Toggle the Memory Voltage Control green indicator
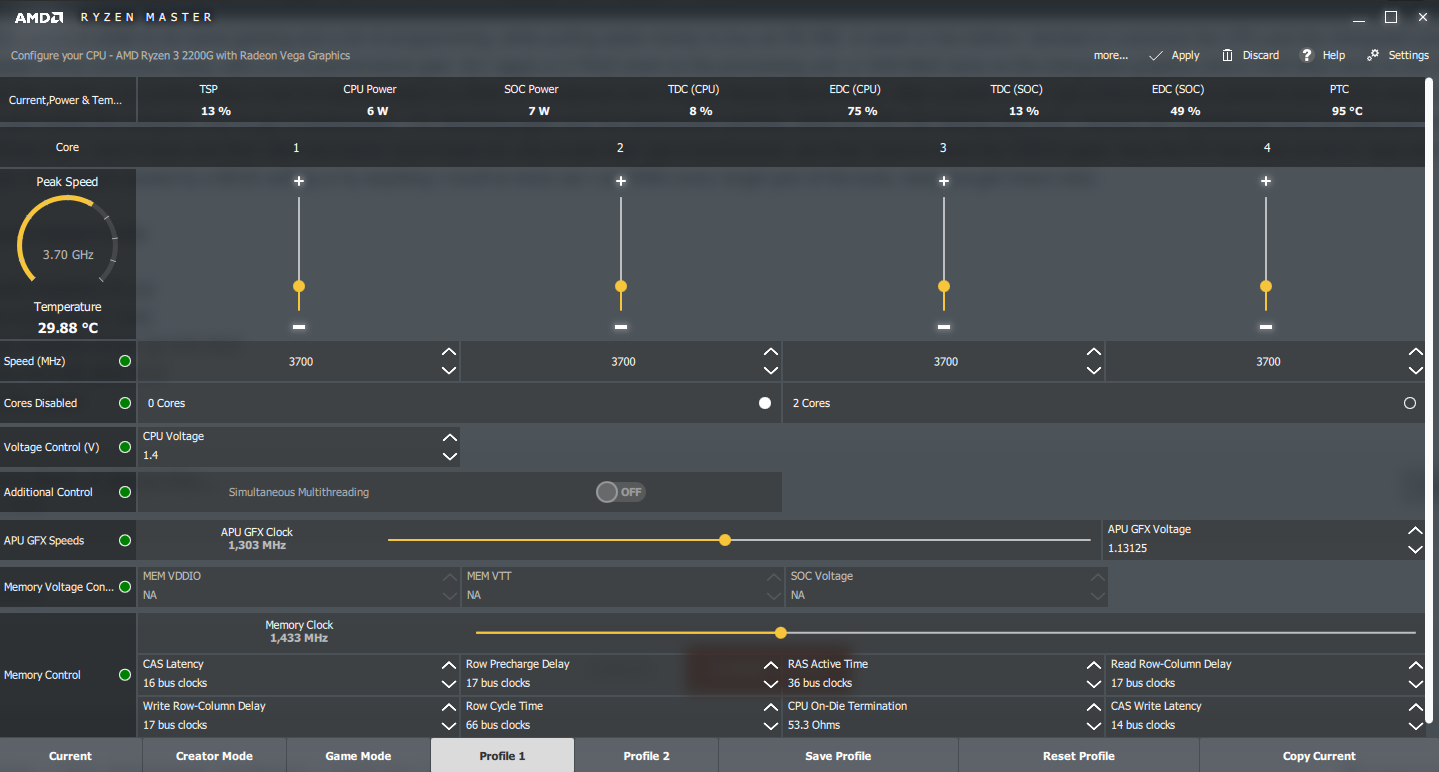Screen dimensions: 1439x772 [x=125, y=587]
